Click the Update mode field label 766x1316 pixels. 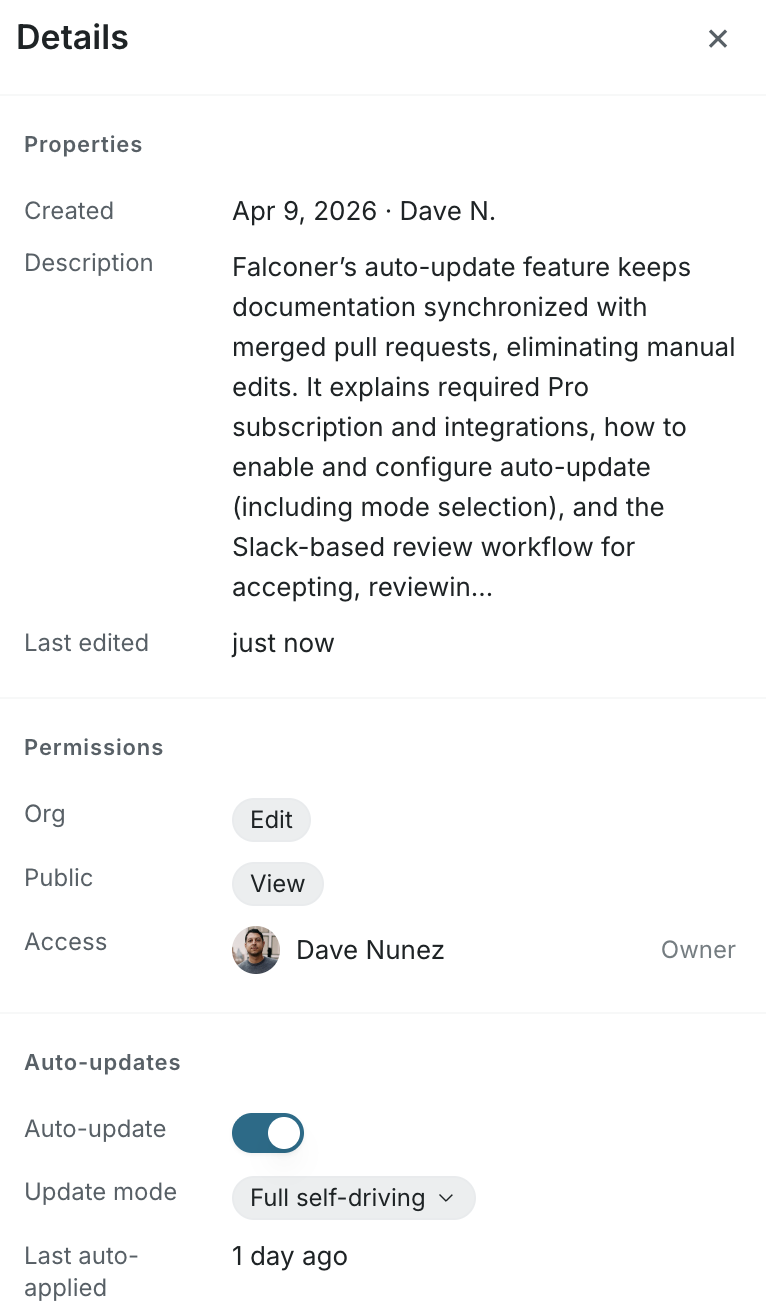coord(101,1192)
